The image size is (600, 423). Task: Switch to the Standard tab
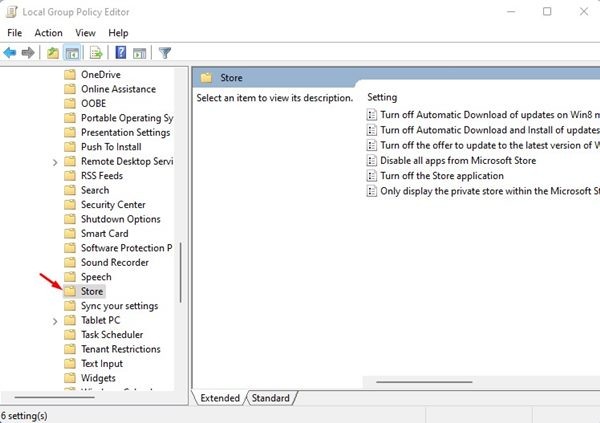[271, 398]
